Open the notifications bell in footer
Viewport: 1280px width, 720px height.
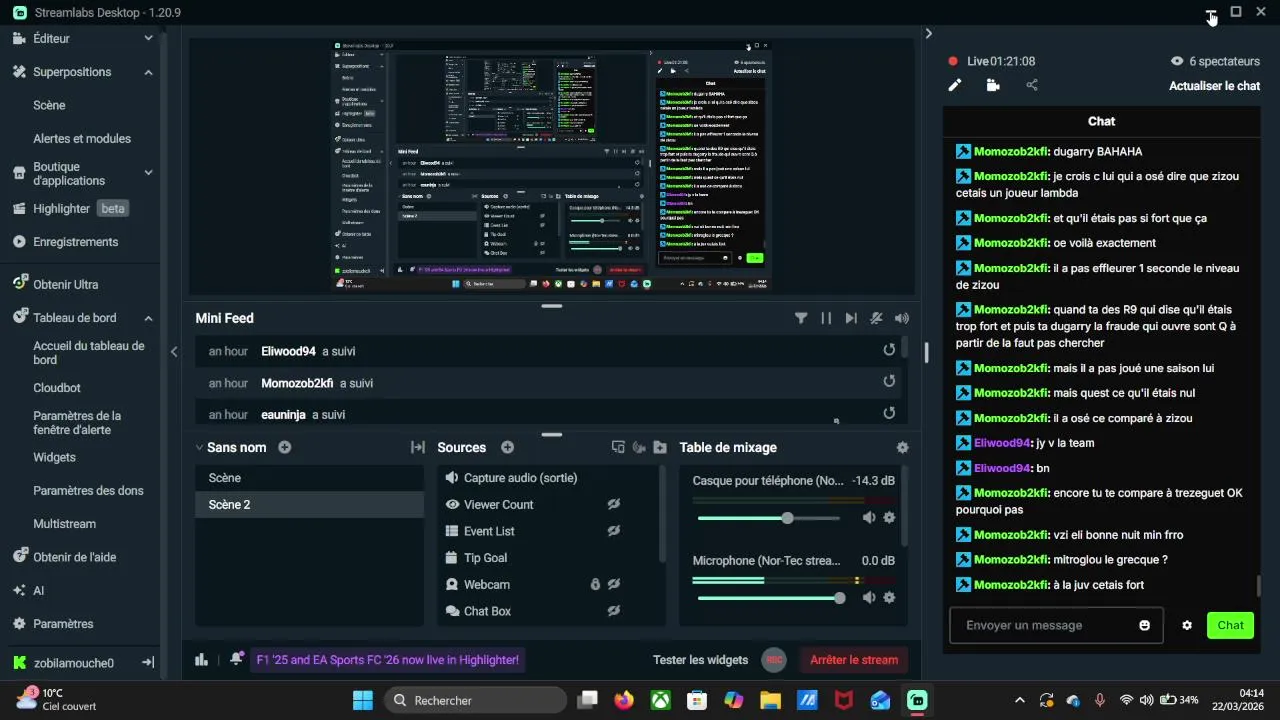click(x=236, y=659)
